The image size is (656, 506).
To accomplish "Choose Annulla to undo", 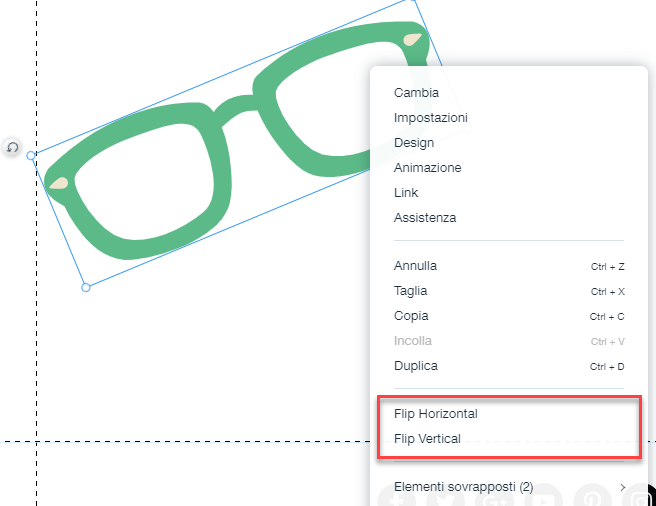I will coord(415,266).
